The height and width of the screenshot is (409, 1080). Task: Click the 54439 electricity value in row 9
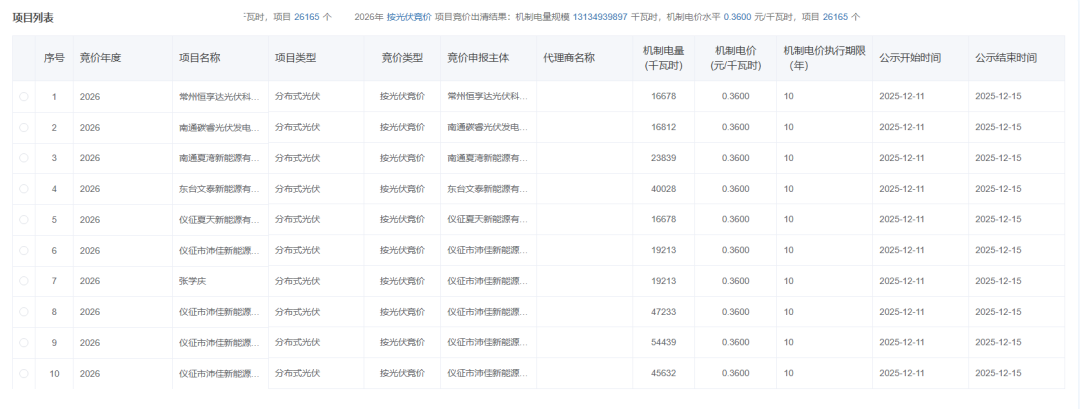[664, 343]
